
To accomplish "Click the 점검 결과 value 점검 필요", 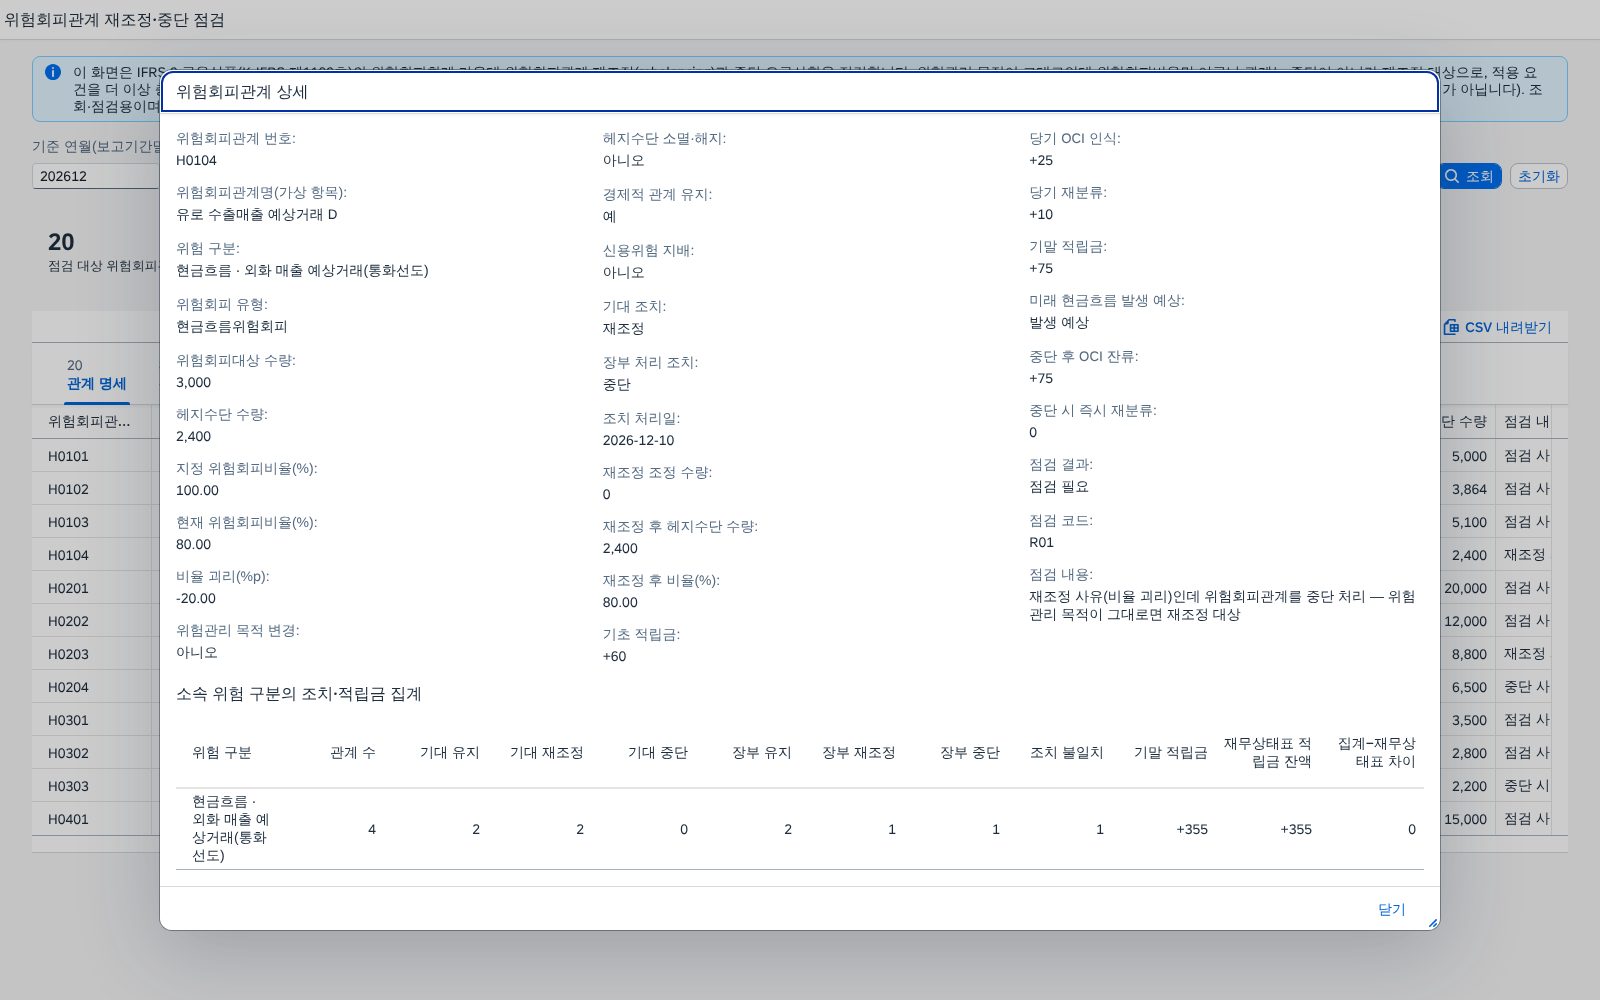I will coord(1059,487).
